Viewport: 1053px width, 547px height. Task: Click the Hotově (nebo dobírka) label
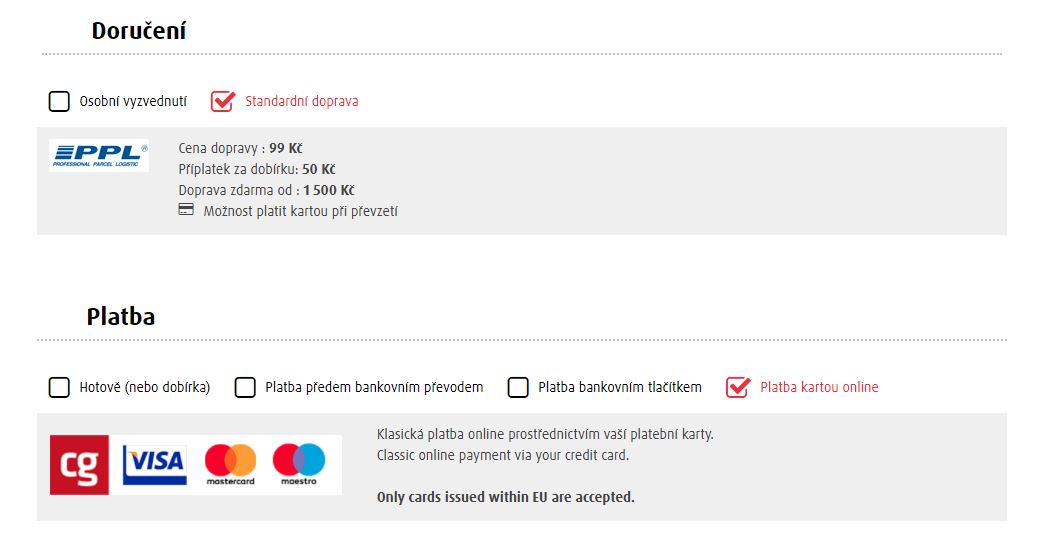(x=145, y=387)
